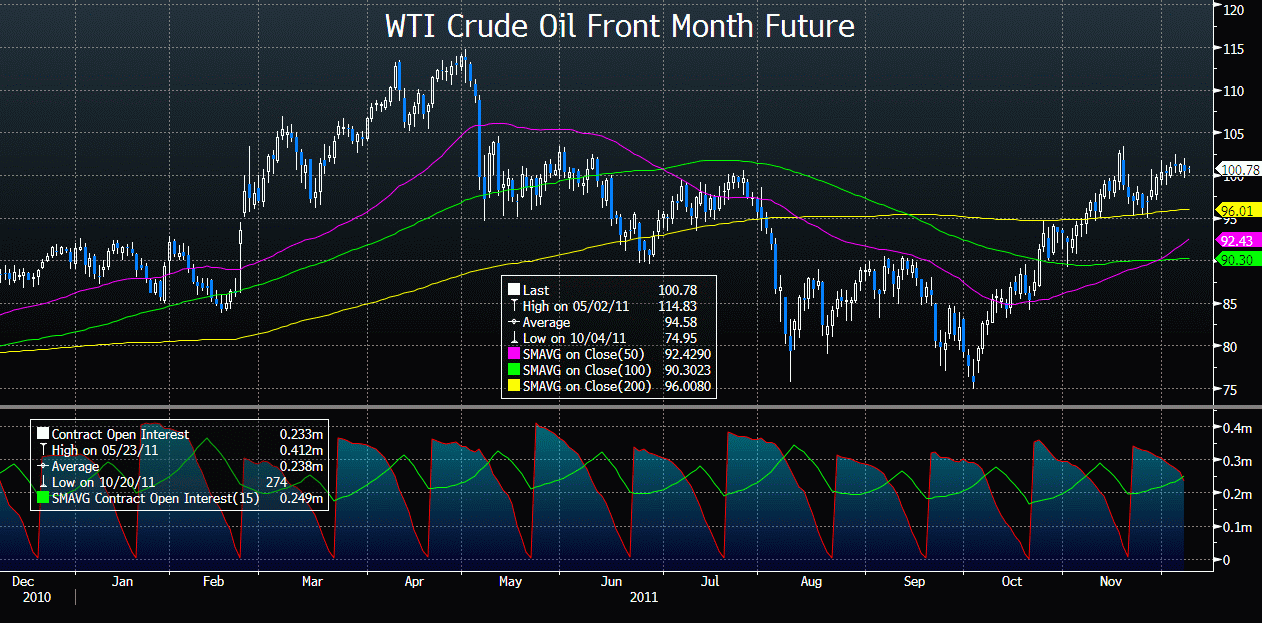Screen dimensions: 1262x623
Task: Click the 2010 year label on the date axis
Action: tap(23, 597)
